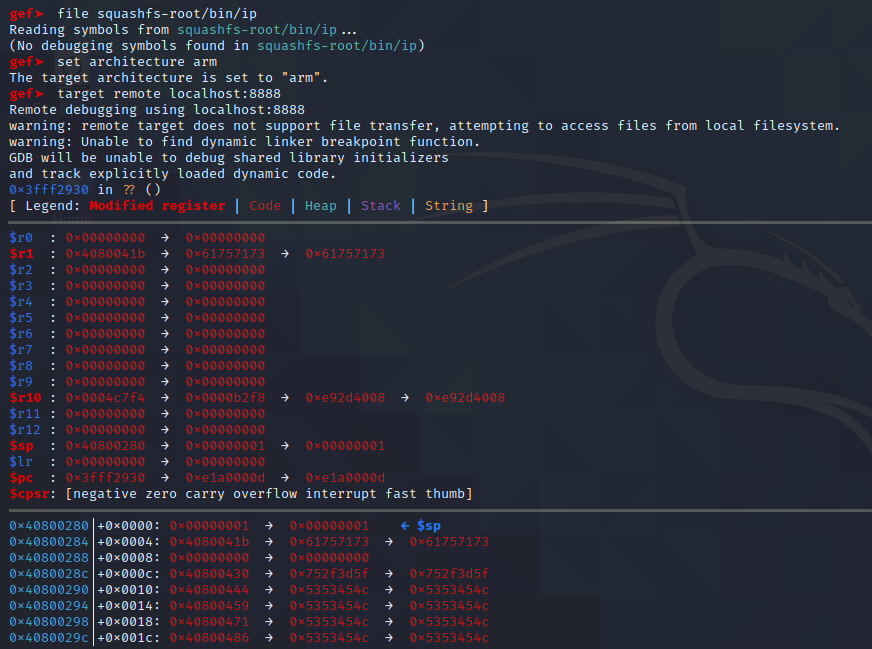This screenshot has width=872, height=649.
Task: Select stack value 0x5353454c at offset +0x0014
Action: point(330,605)
